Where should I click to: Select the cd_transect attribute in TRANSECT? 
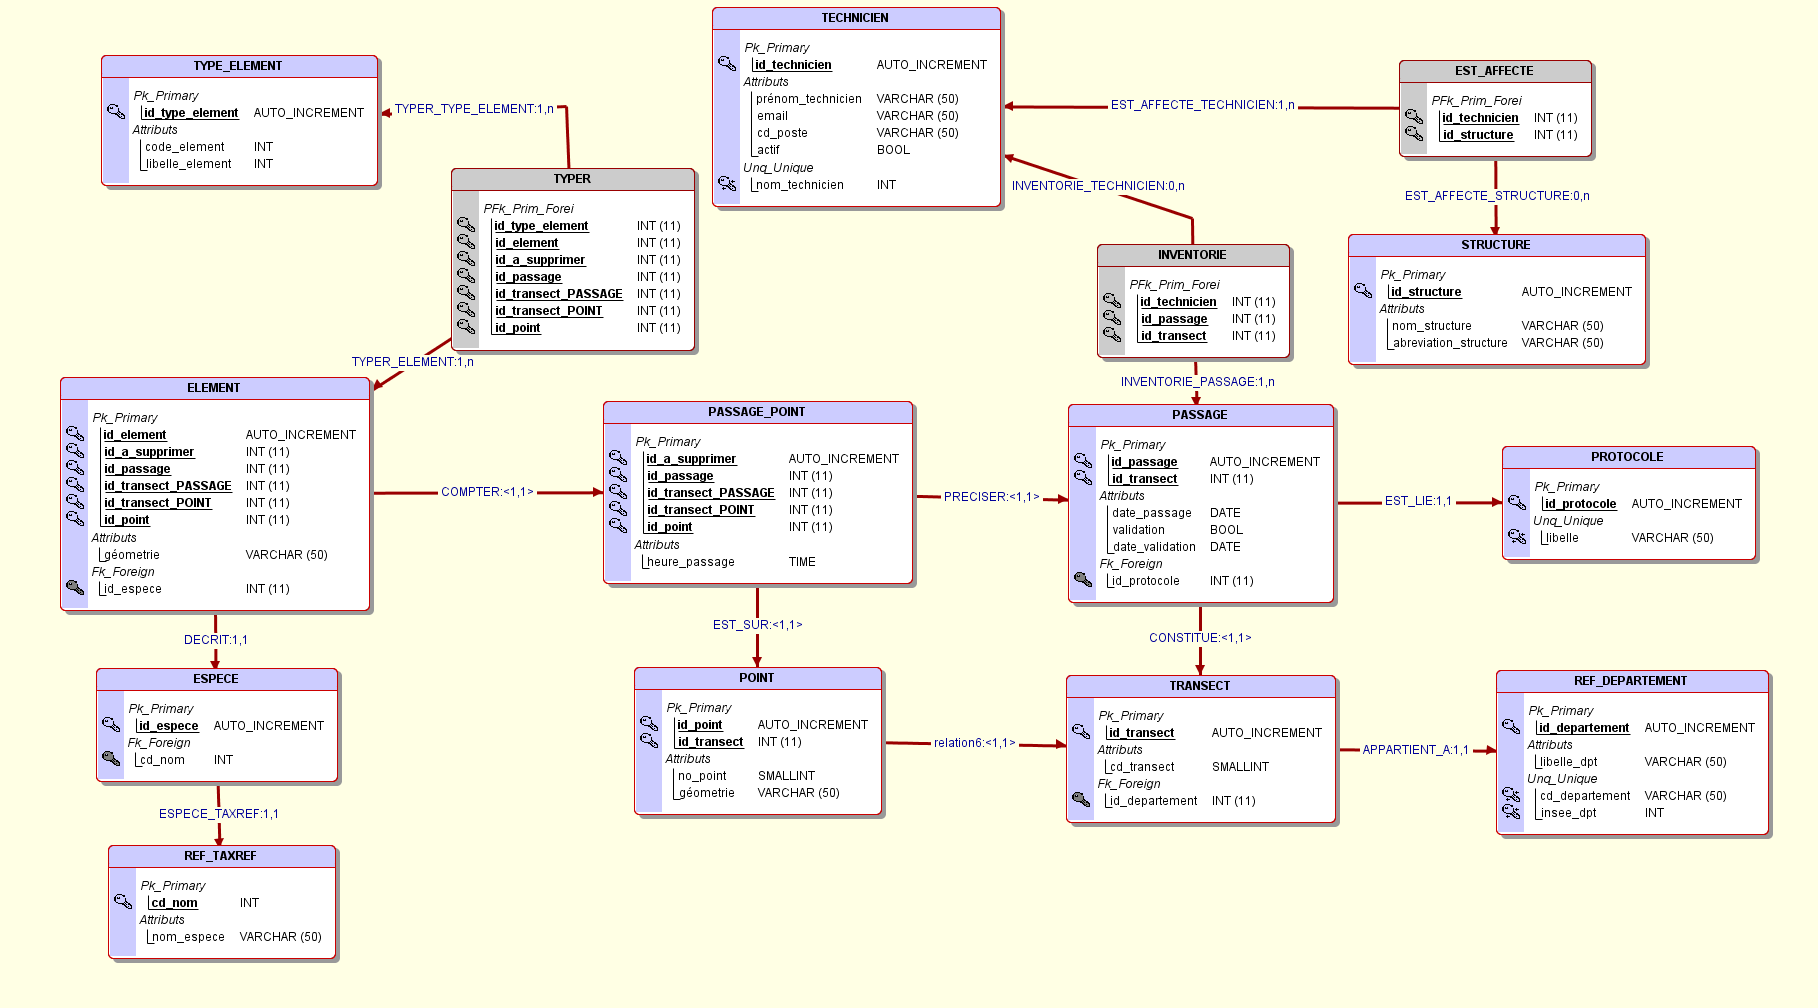tap(1142, 767)
